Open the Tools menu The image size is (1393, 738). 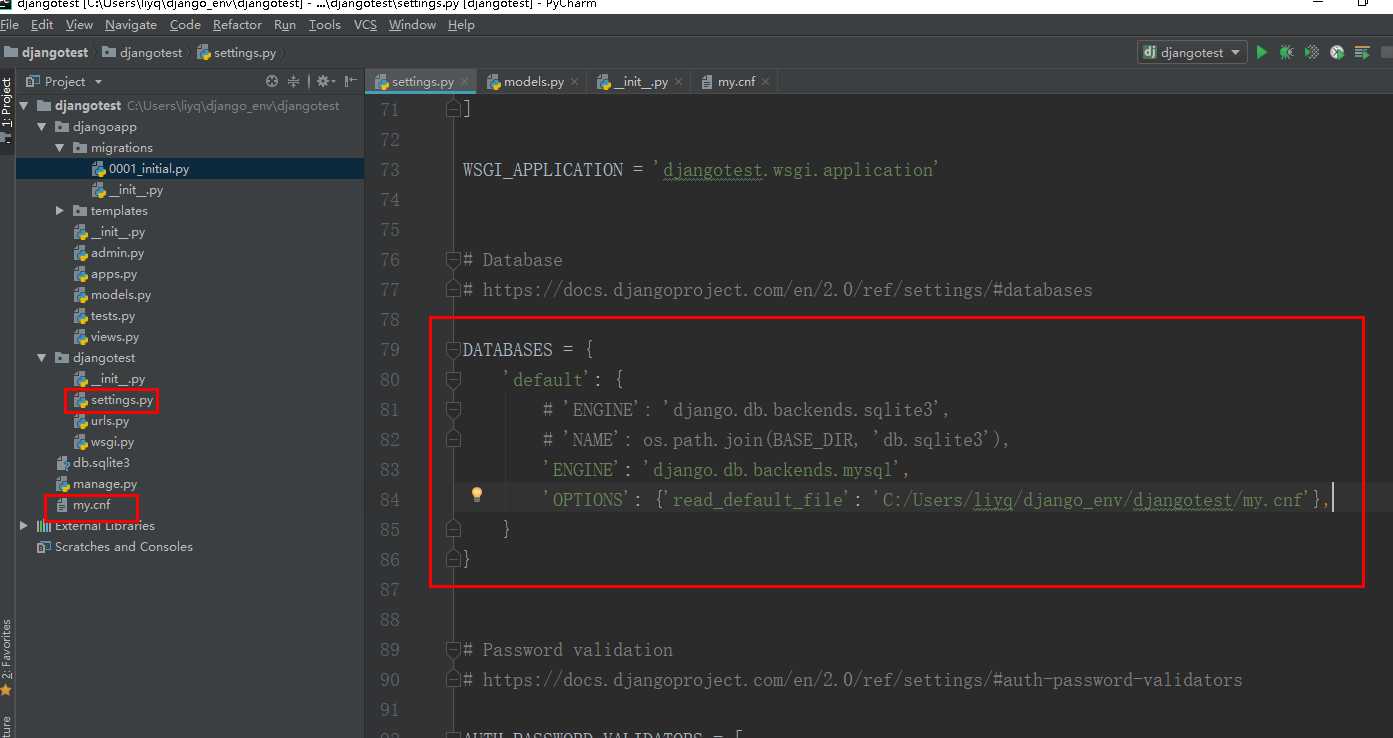point(325,24)
